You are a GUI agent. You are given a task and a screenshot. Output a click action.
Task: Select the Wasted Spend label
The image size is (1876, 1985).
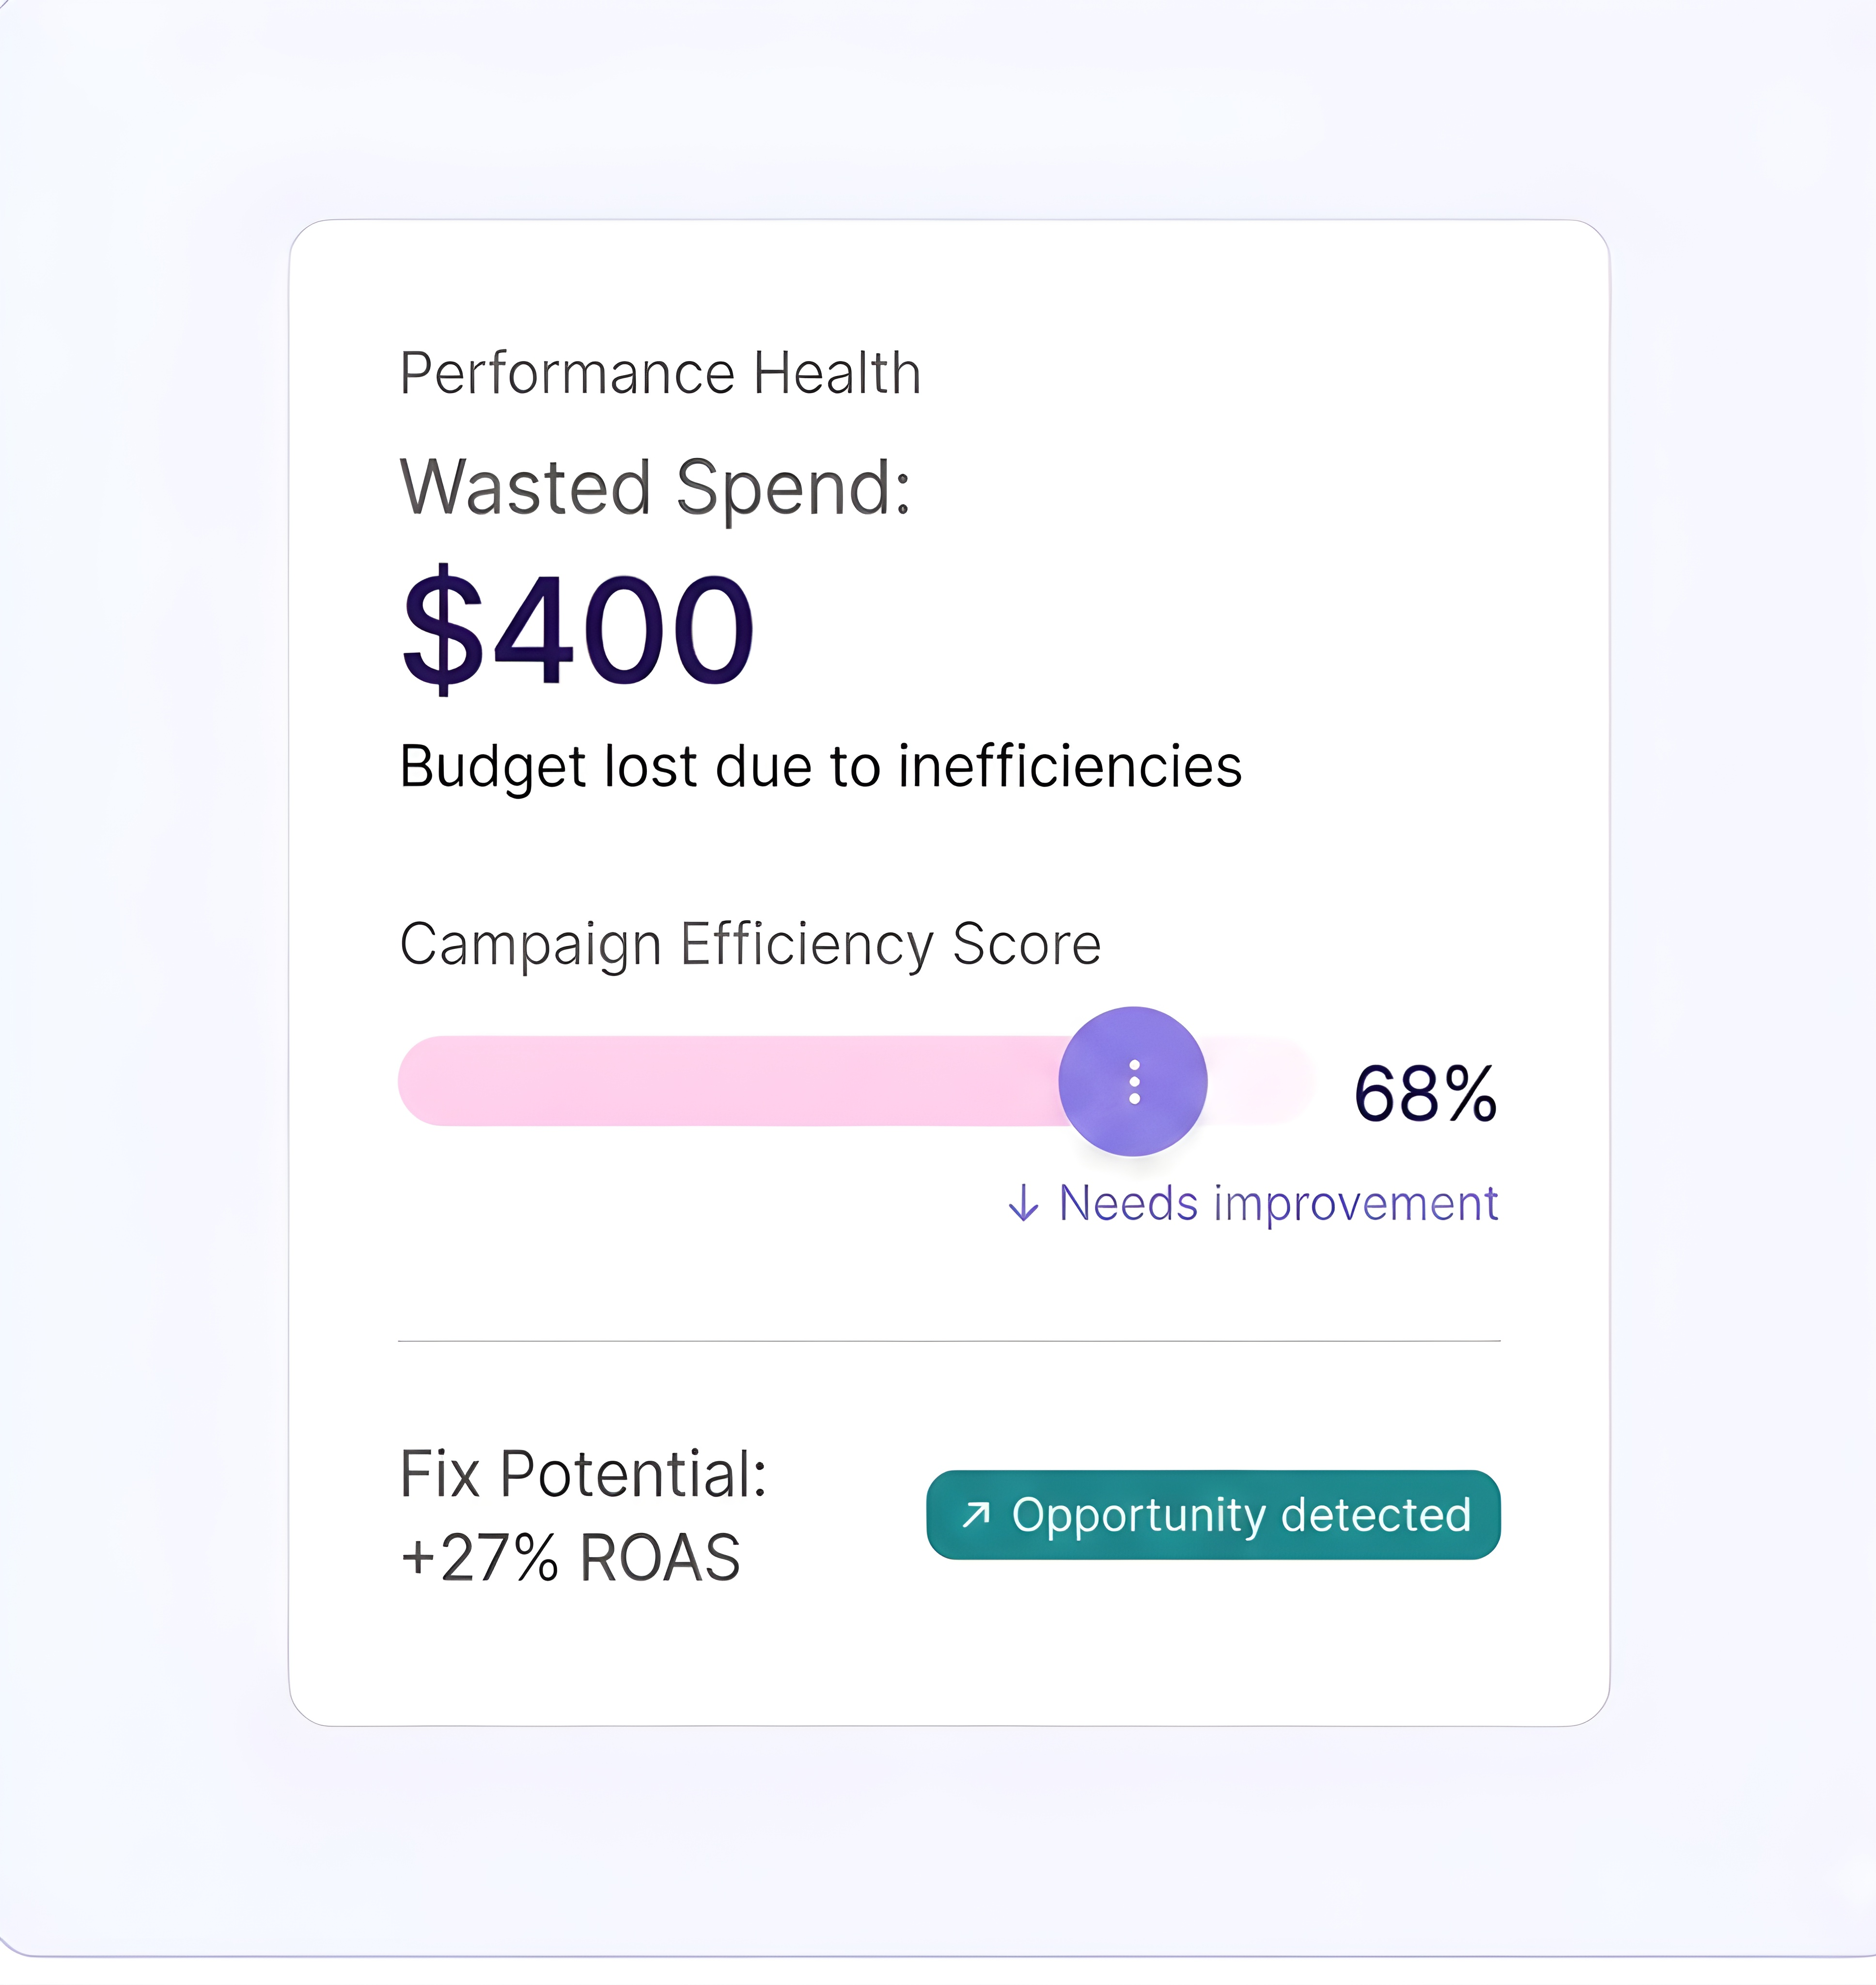pyautogui.click(x=655, y=488)
